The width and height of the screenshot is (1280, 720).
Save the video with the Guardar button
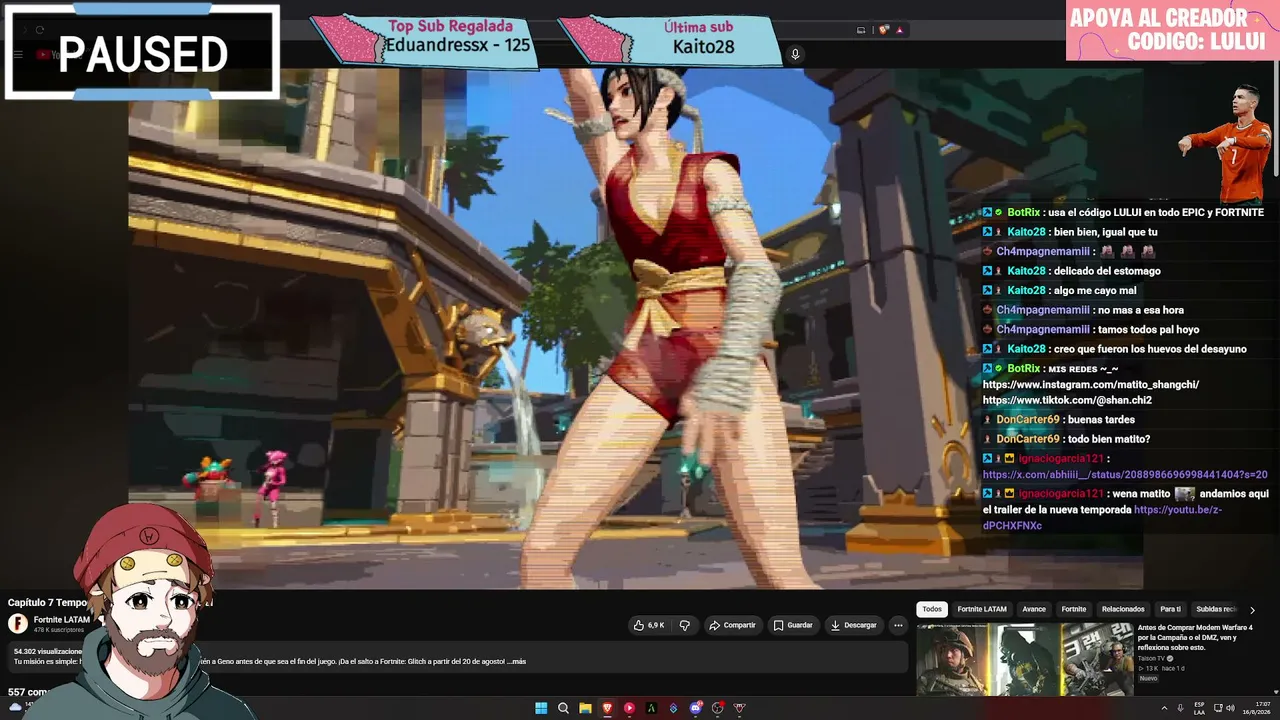point(793,625)
